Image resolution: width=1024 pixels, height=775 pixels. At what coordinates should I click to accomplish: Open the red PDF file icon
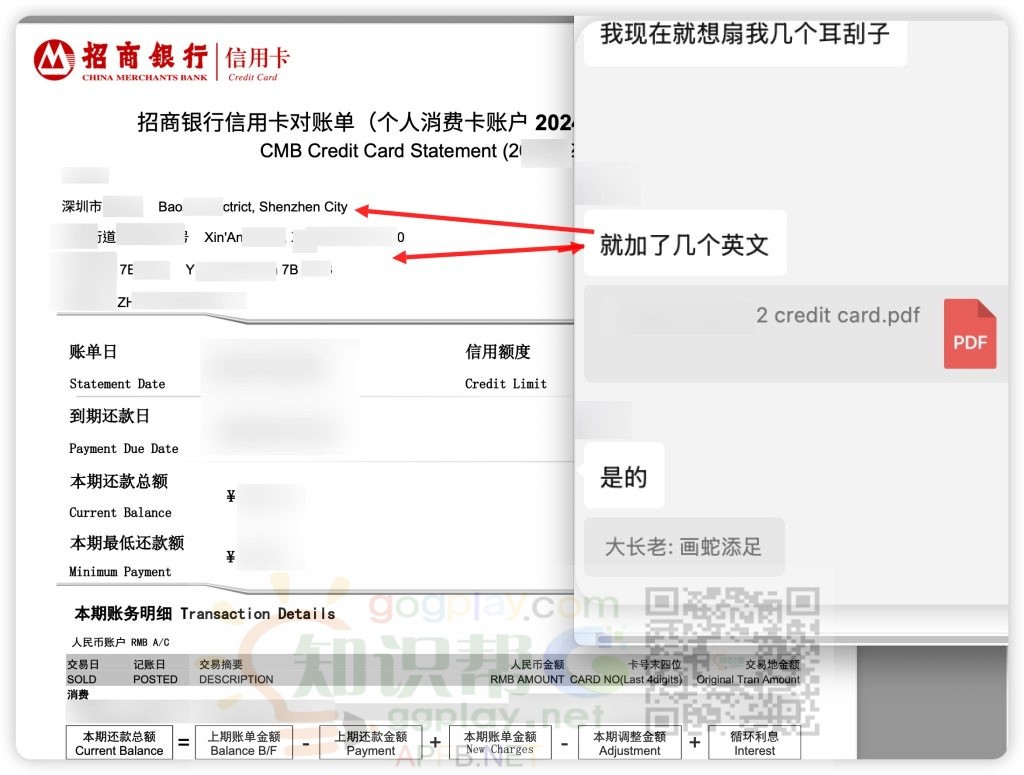(970, 334)
